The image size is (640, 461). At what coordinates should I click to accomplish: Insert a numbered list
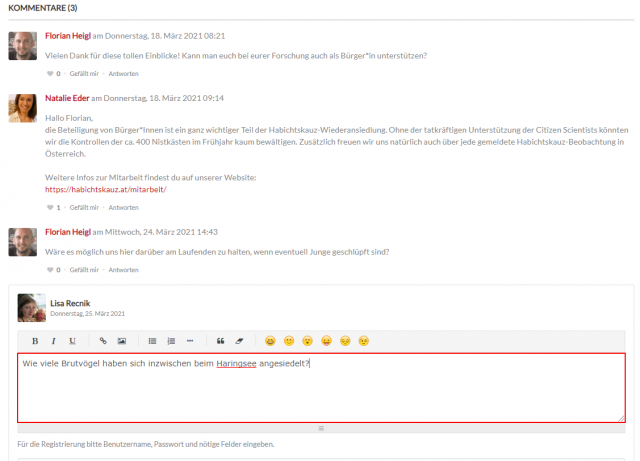(x=171, y=341)
